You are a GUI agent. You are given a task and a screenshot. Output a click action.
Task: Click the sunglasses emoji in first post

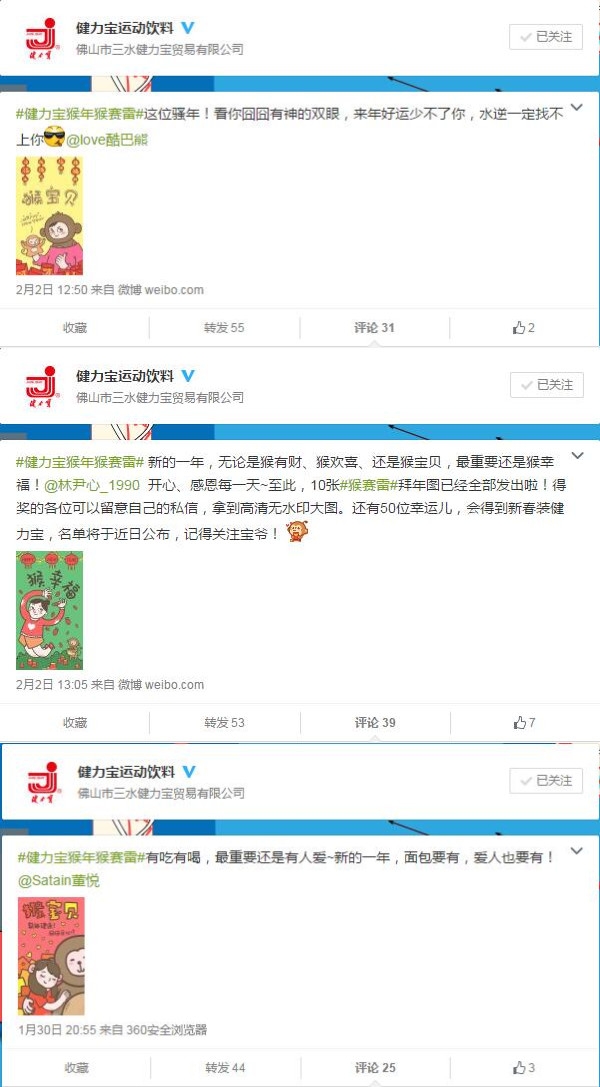[x=53, y=139]
